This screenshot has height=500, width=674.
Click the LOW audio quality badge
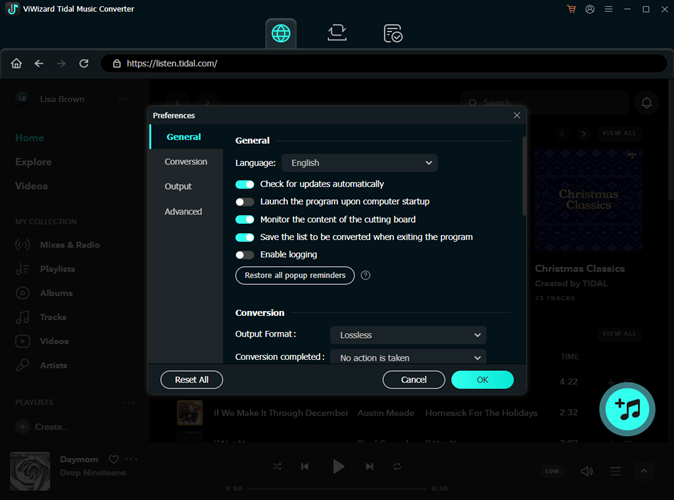552,471
